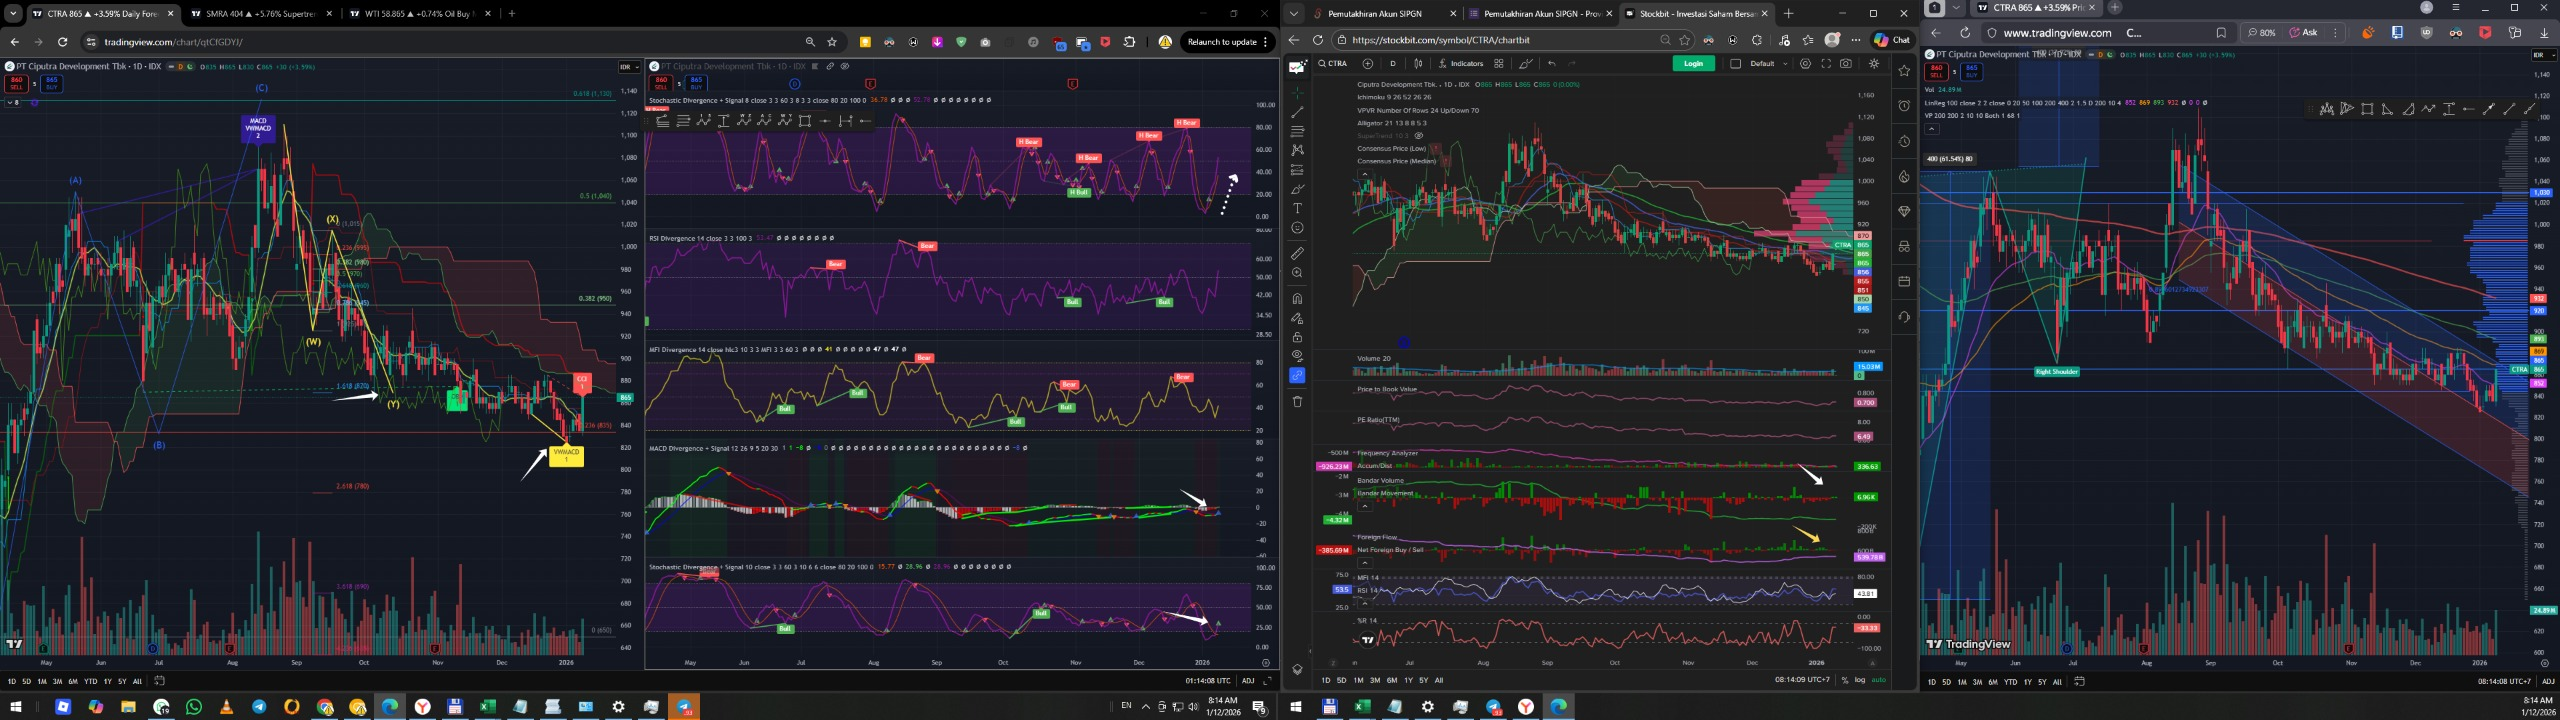Open IDR currency dropdown in left TradingView chart
Image resolution: width=2560 pixels, height=720 pixels.
pyautogui.click(x=629, y=66)
